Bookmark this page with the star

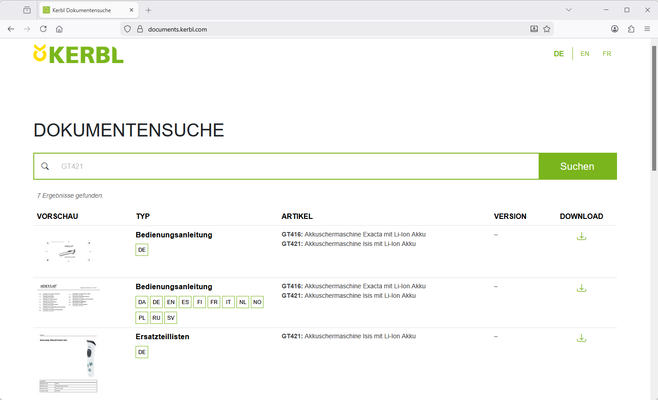tap(546, 29)
